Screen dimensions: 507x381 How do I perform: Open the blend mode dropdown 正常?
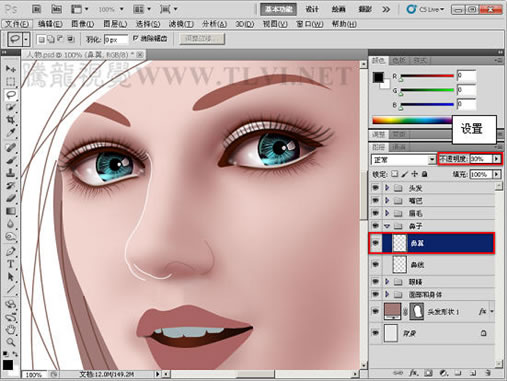point(403,160)
